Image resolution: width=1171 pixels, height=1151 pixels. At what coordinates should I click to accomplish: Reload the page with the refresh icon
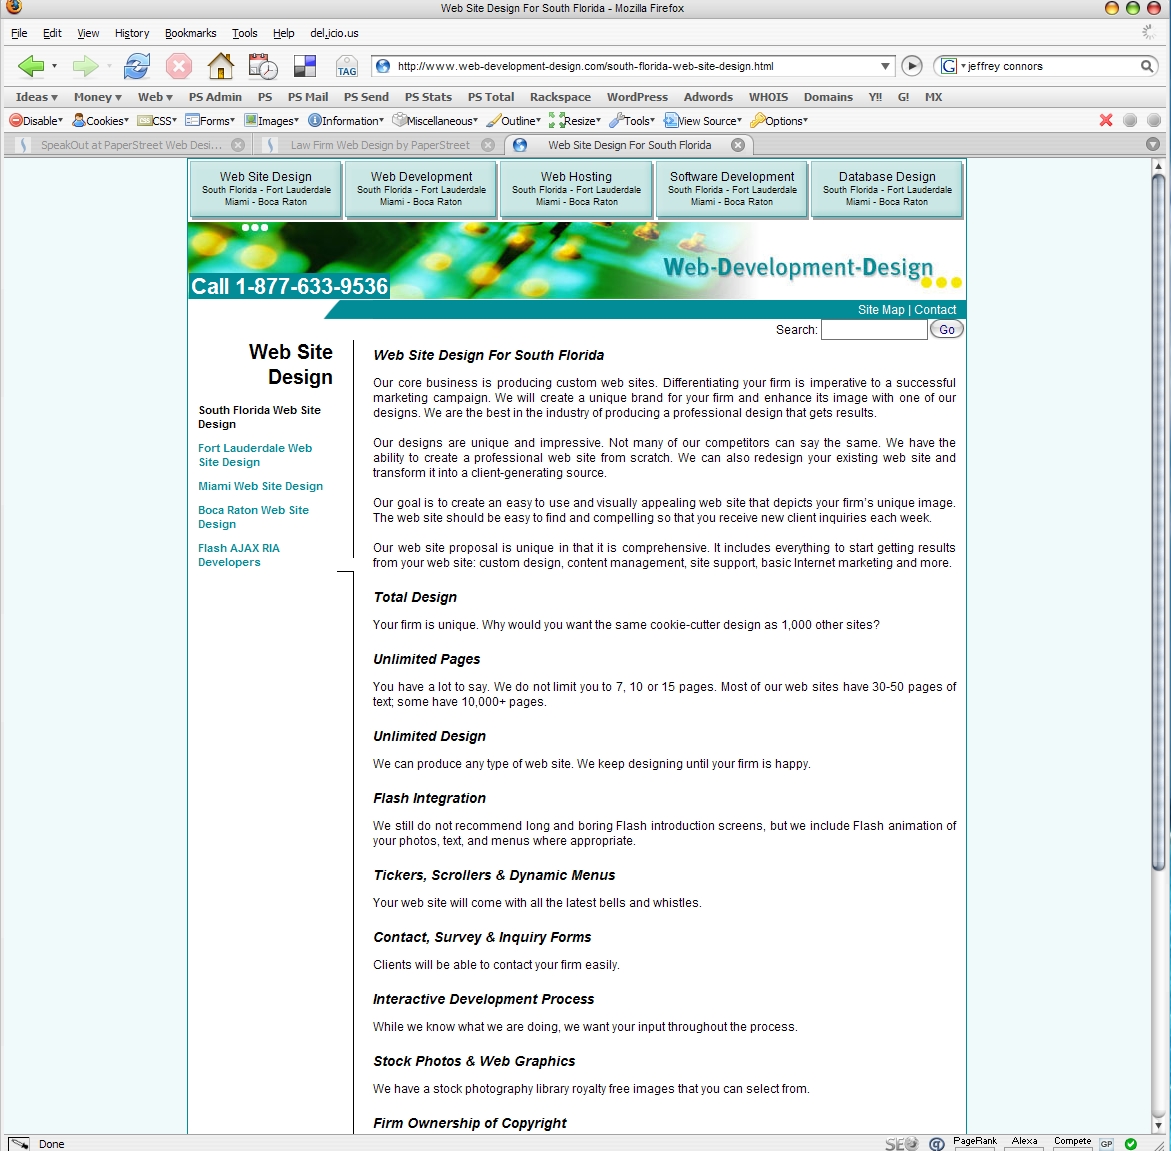pyautogui.click(x=137, y=66)
